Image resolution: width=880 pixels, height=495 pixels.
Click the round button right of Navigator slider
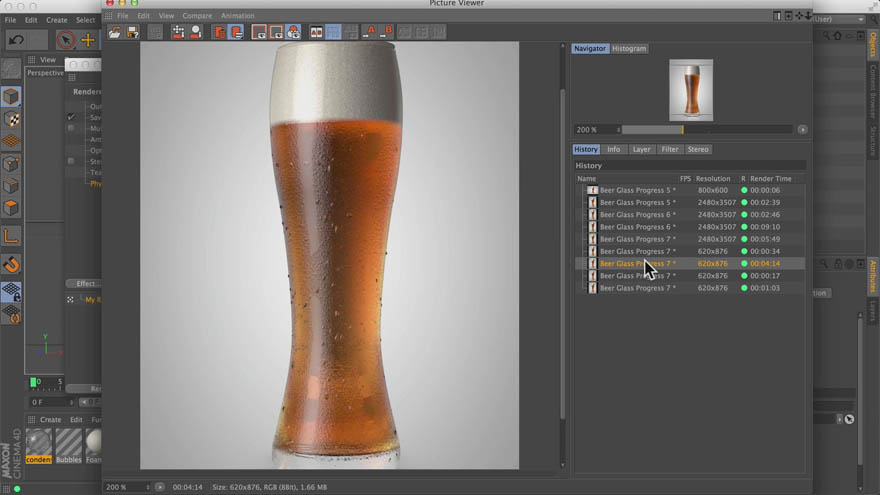click(803, 130)
